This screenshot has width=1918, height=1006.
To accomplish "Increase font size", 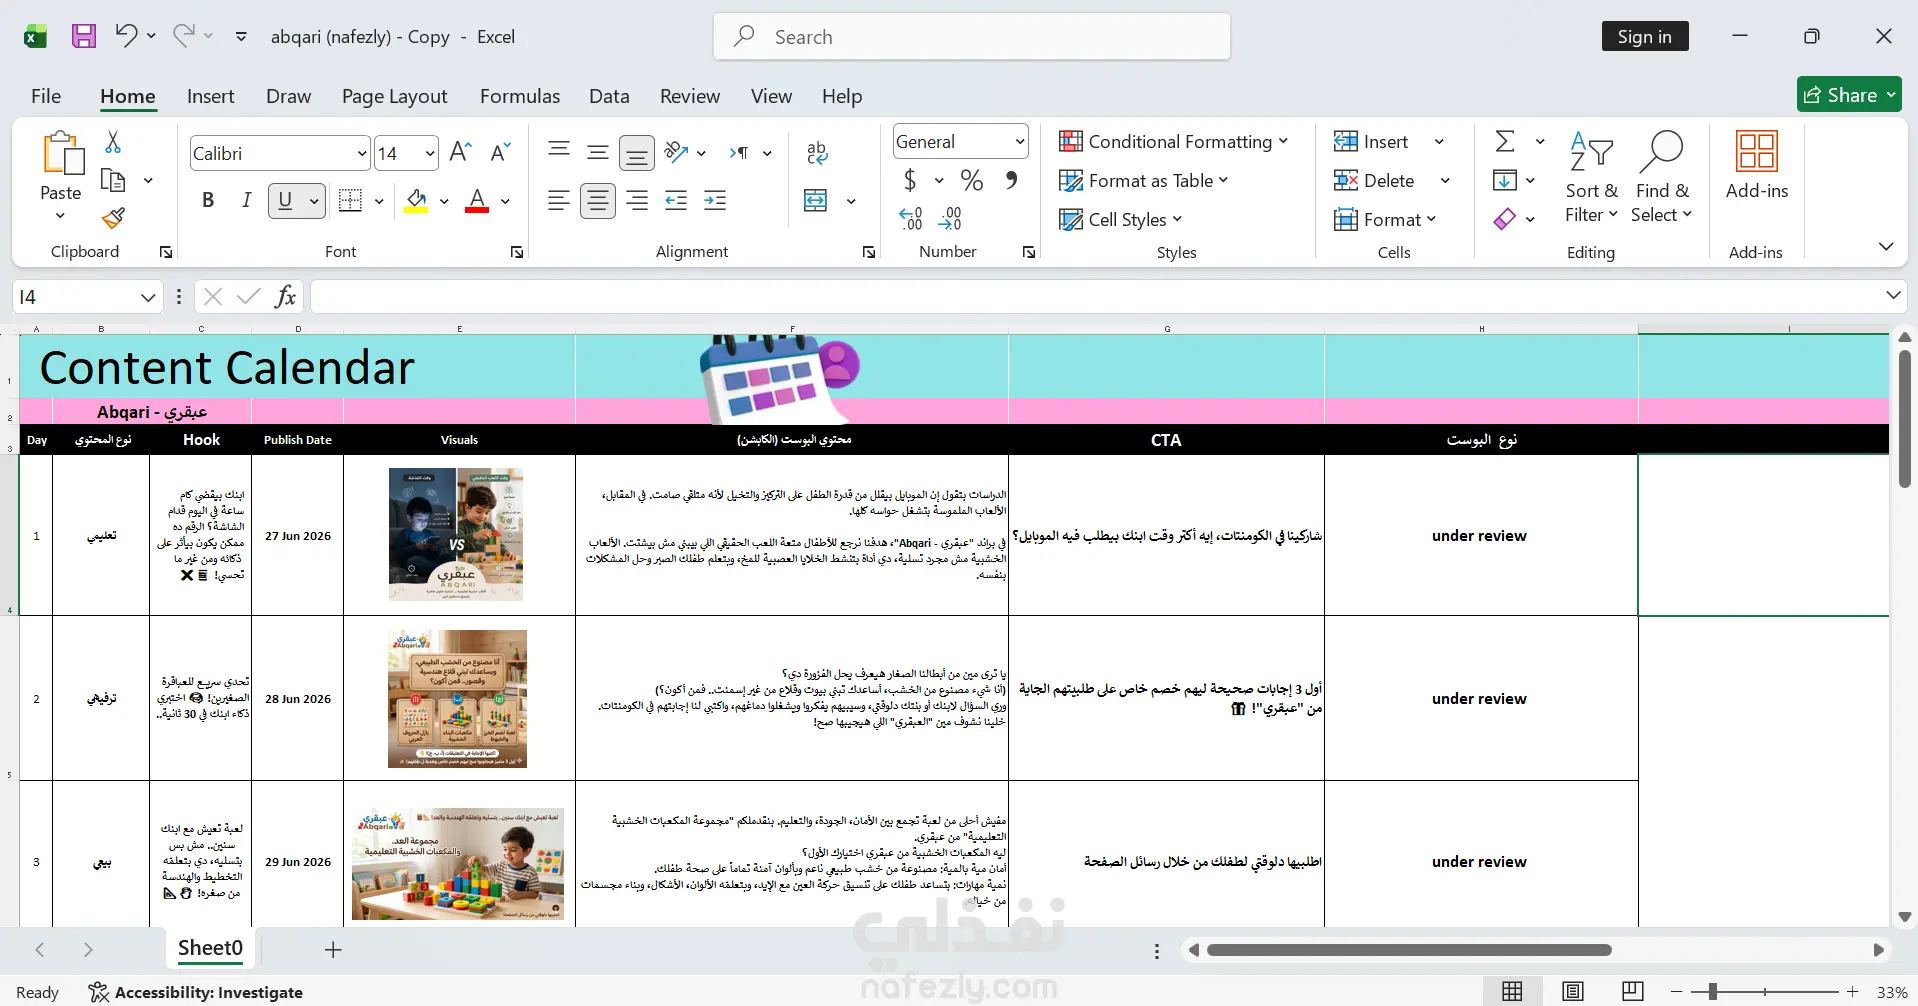I will [x=460, y=152].
